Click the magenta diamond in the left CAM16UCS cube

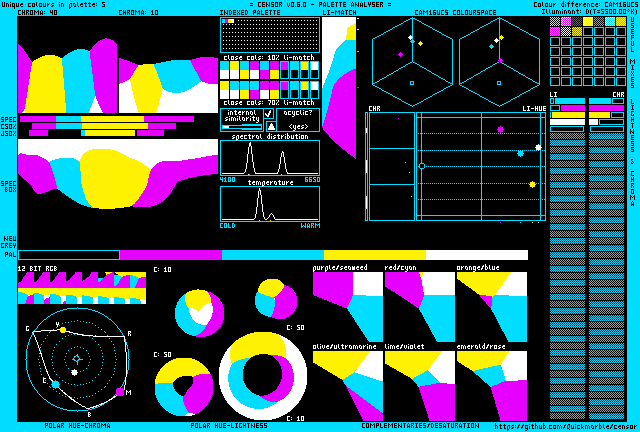coord(400,54)
